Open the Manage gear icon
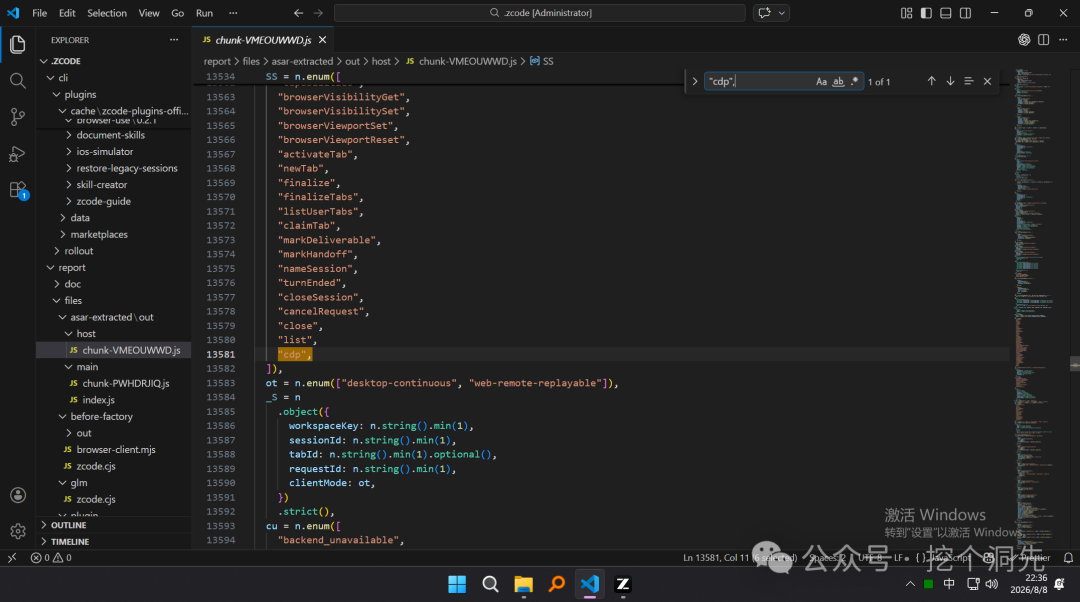 click(18, 531)
